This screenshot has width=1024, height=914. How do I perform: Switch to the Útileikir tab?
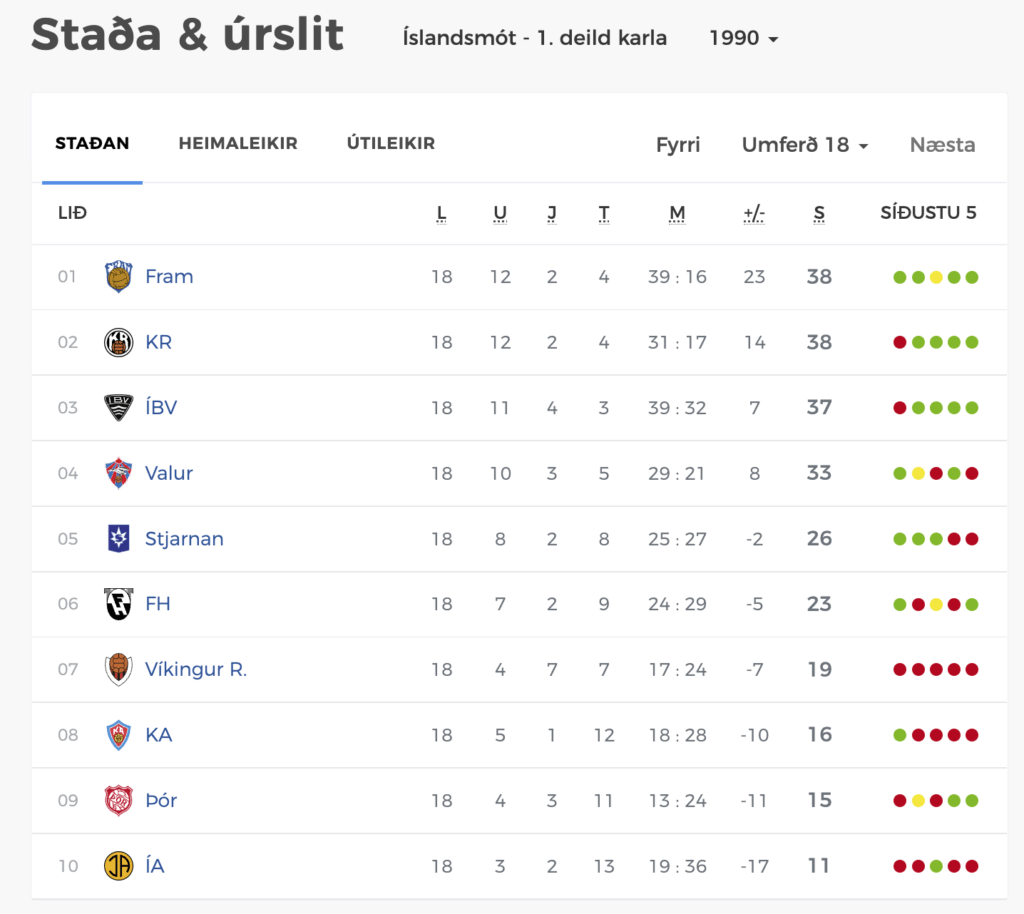coord(391,143)
